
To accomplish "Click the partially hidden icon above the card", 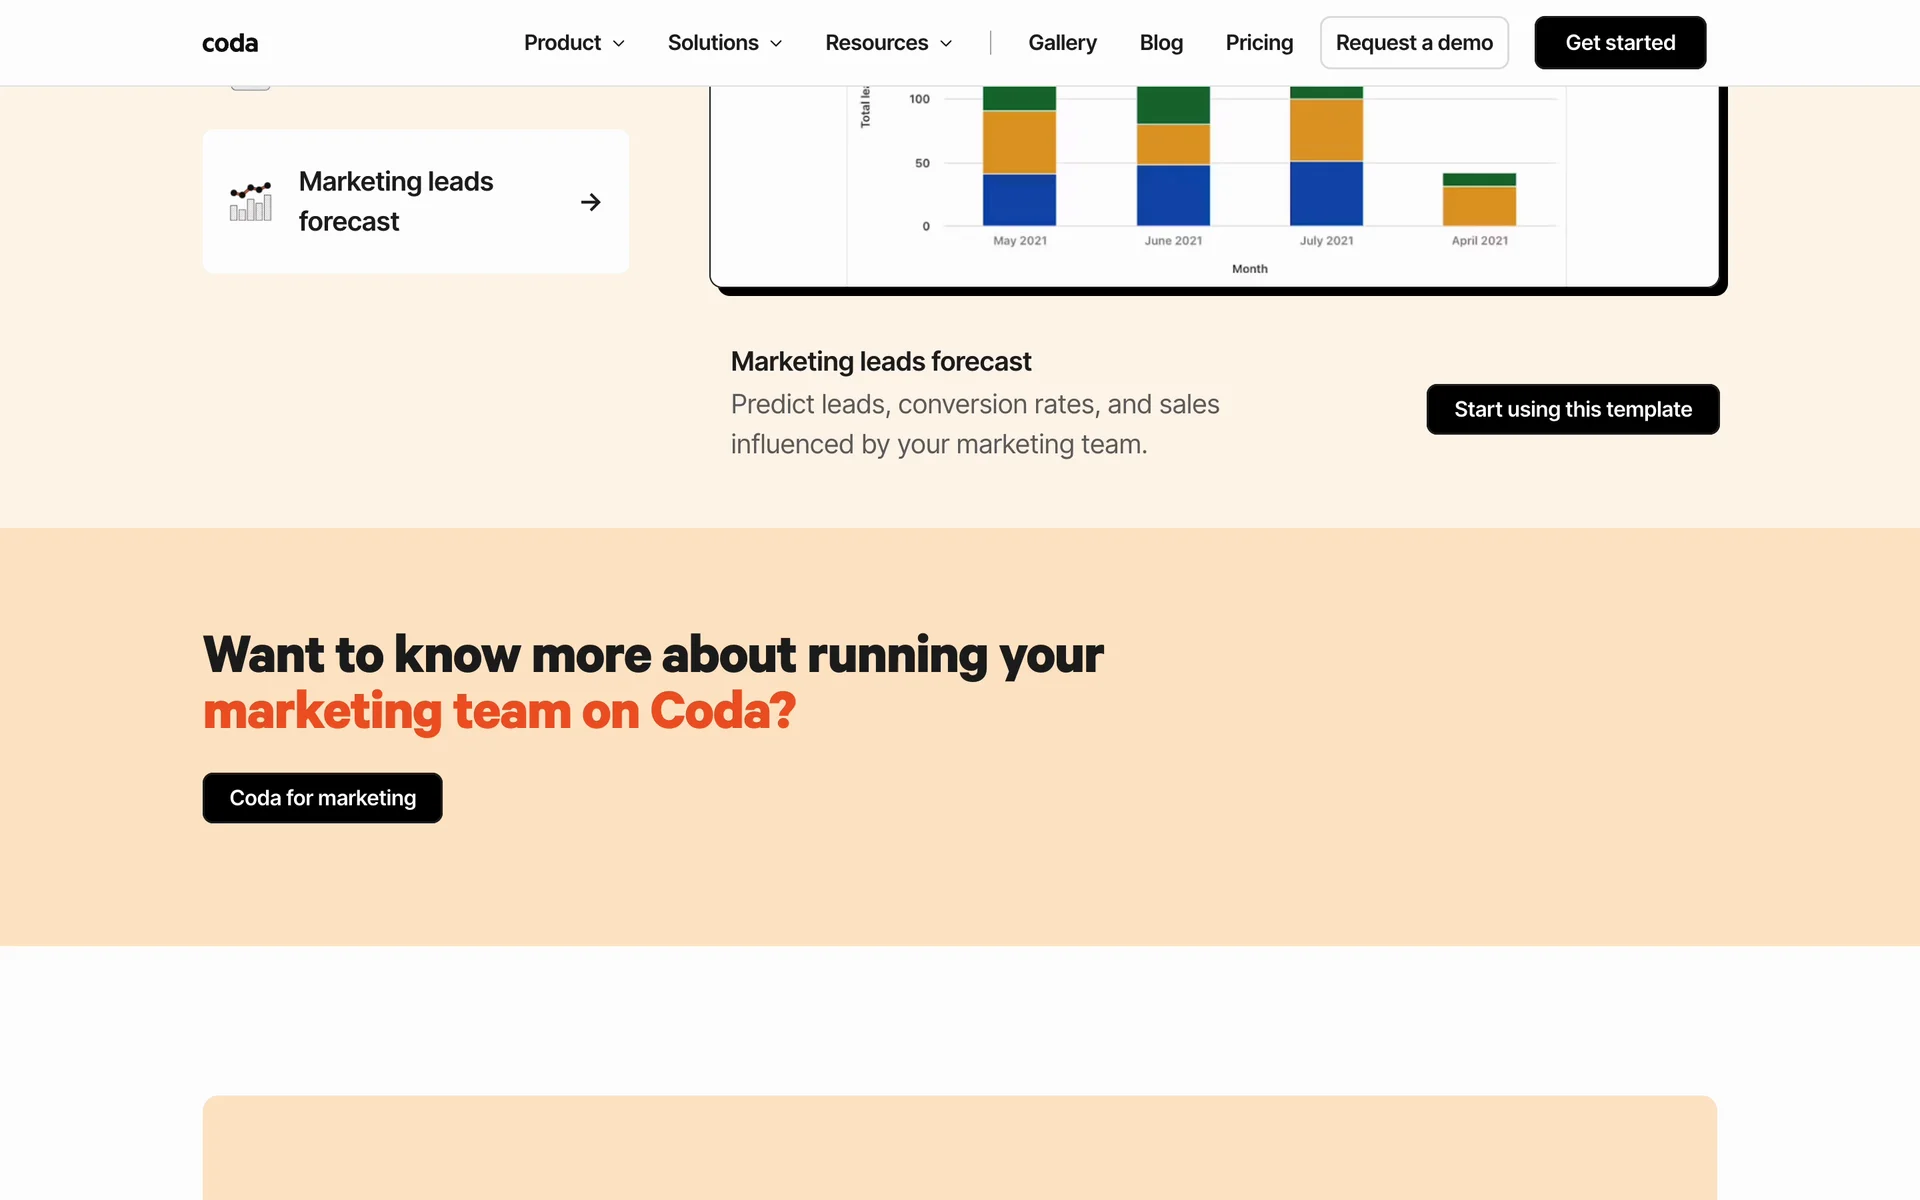I will pos(250,88).
